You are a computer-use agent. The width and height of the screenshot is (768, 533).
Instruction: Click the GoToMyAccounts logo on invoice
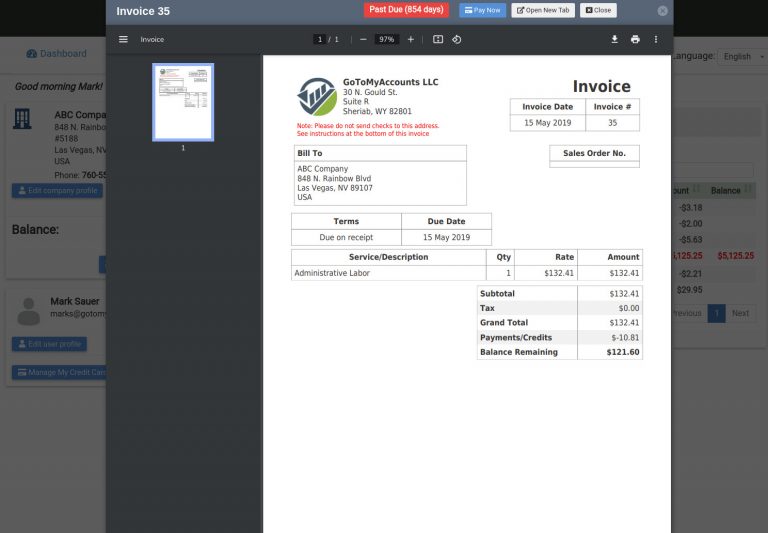317,97
